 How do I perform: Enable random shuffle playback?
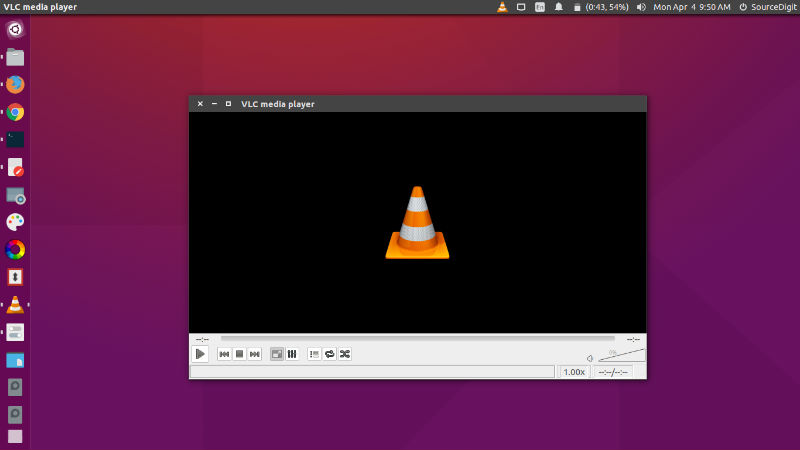tap(345, 354)
